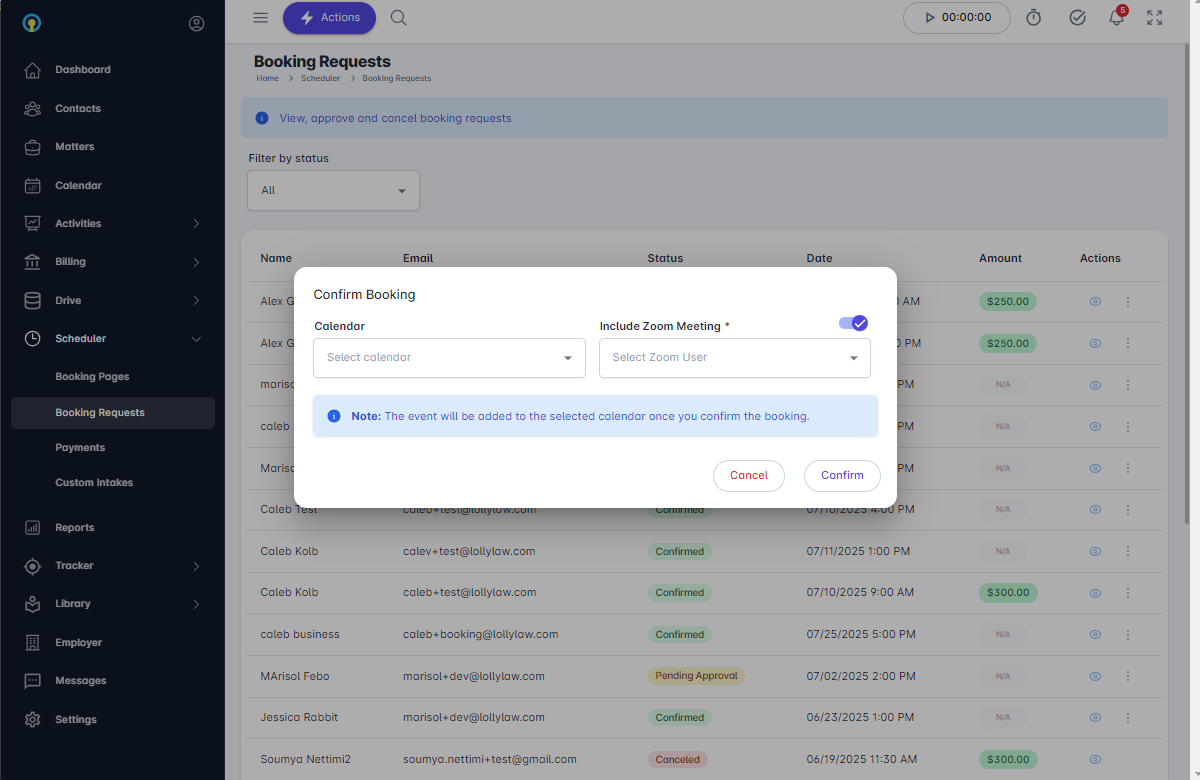Screen dimensions: 1200x780
Task: View booking for Soumya Nettimi2 with eye icon
Action: [x=1095, y=760]
